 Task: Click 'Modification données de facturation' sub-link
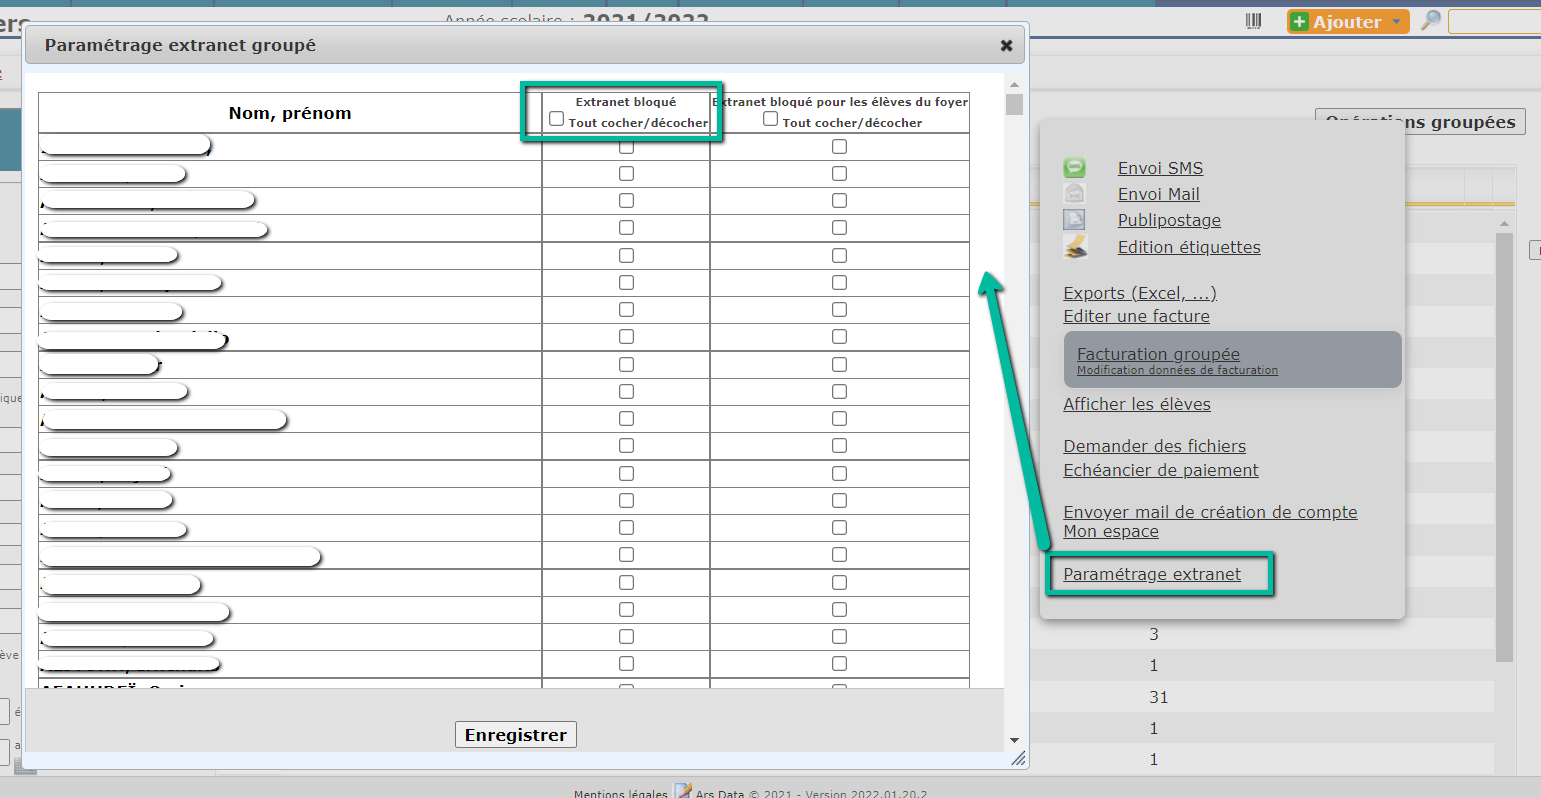[x=1177, y=370]
